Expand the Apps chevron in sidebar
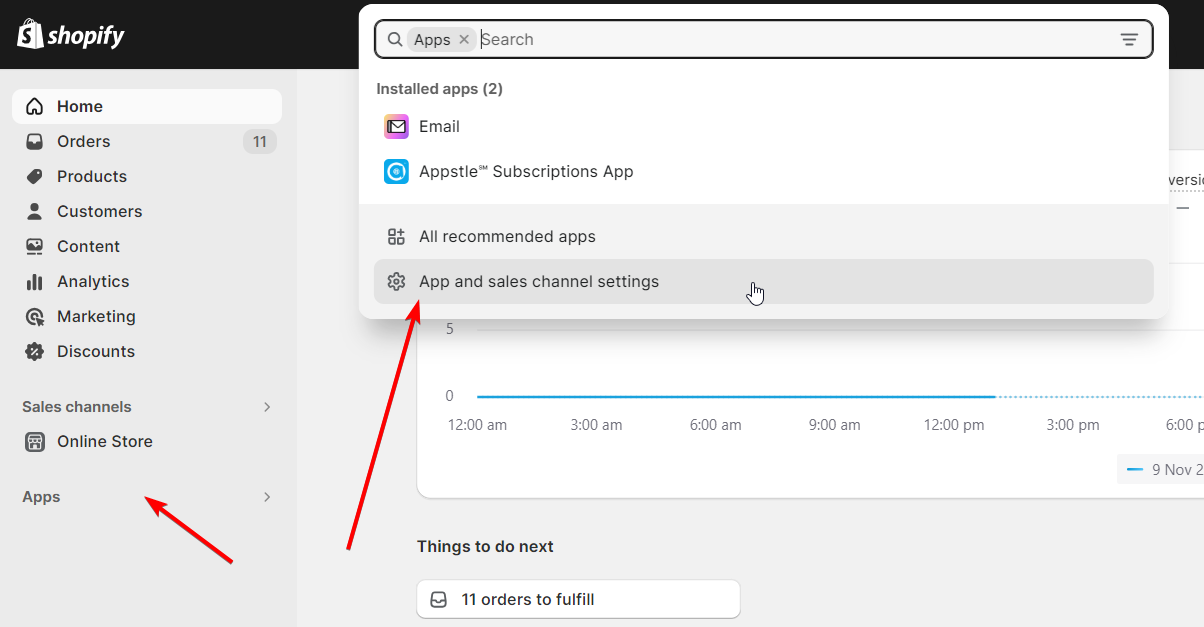 (x=267, y=496)
